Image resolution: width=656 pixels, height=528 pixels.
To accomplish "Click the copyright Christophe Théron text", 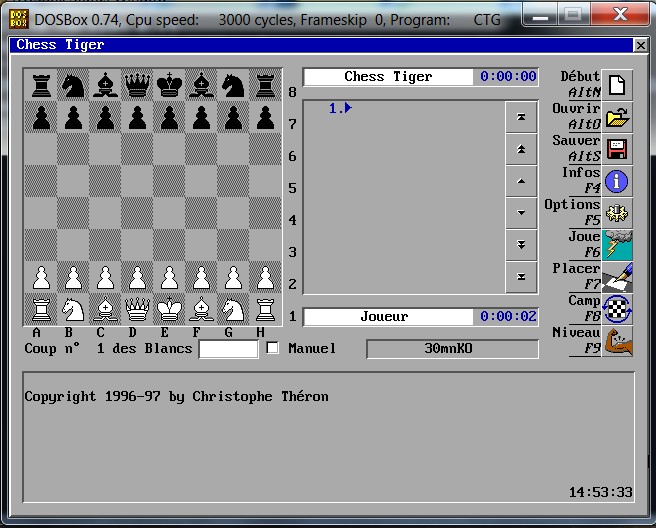I will [x=176, y=397].
